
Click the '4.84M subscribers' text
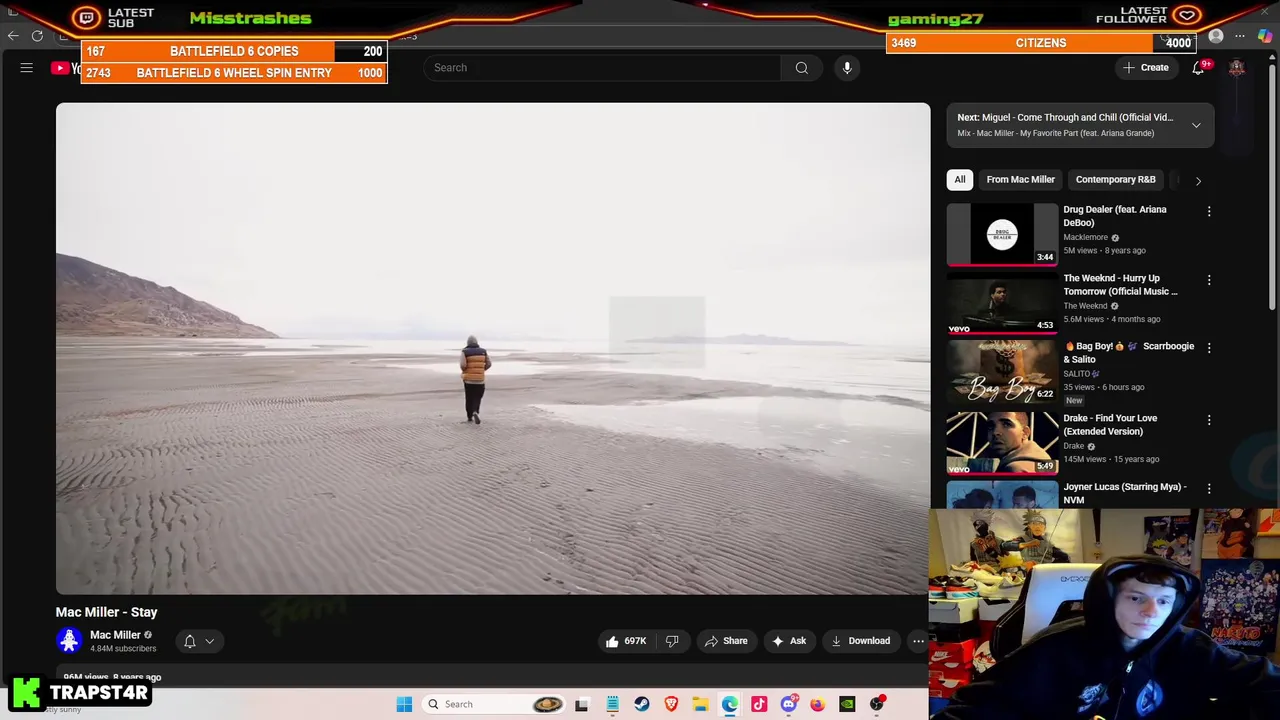[123, 649]
